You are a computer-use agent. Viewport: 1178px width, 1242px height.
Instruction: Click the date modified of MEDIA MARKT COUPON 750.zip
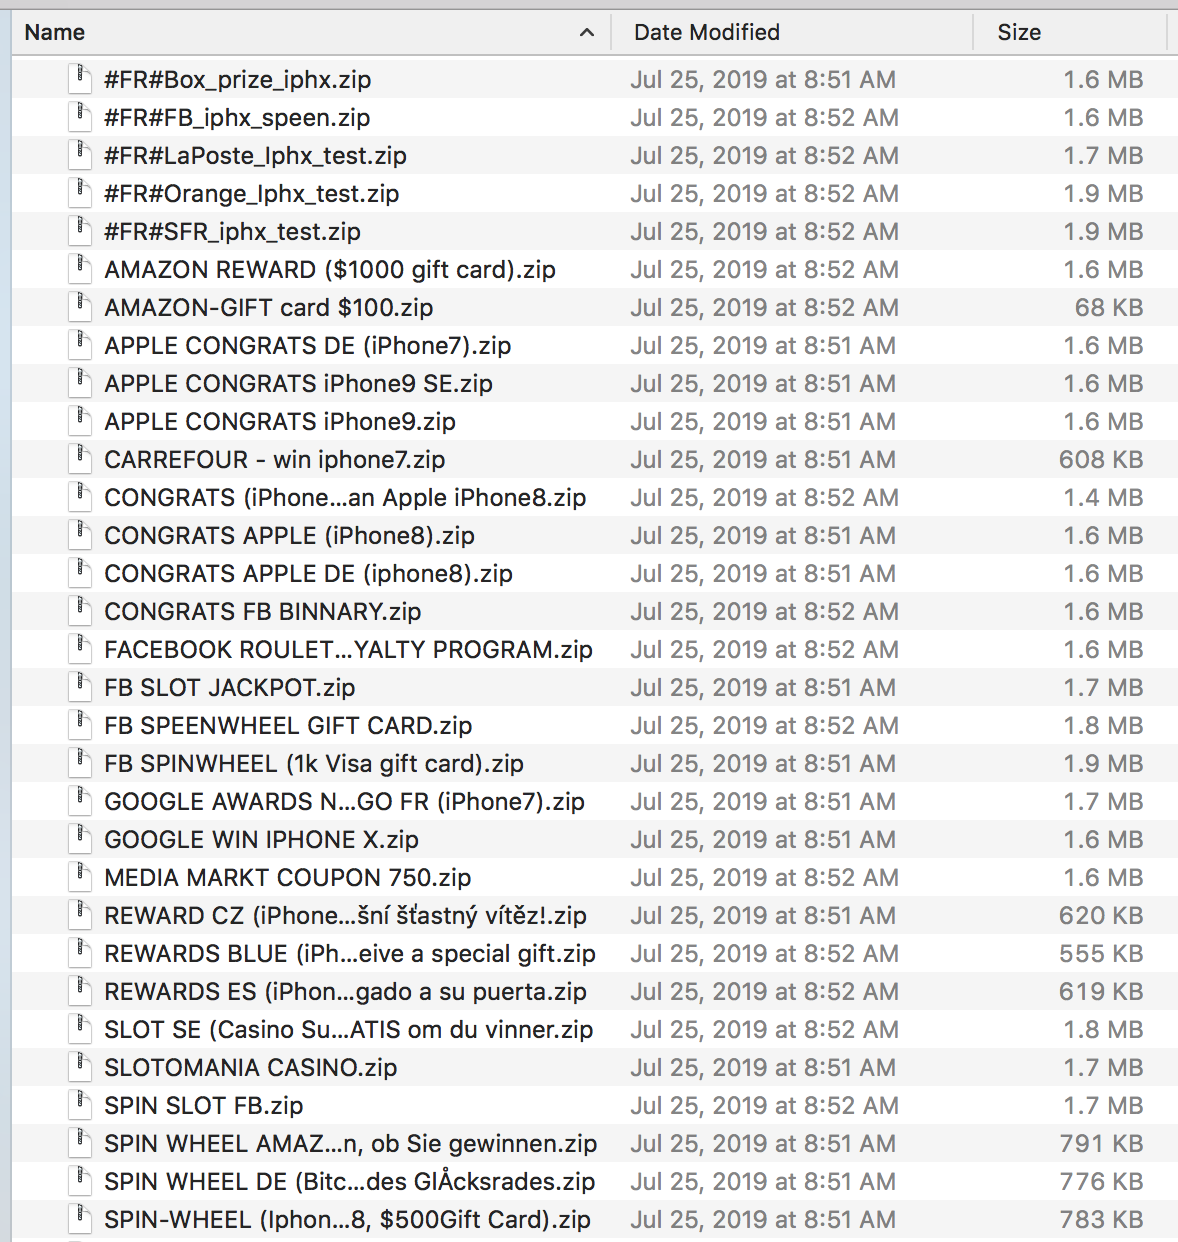click(x=764, y=877)
